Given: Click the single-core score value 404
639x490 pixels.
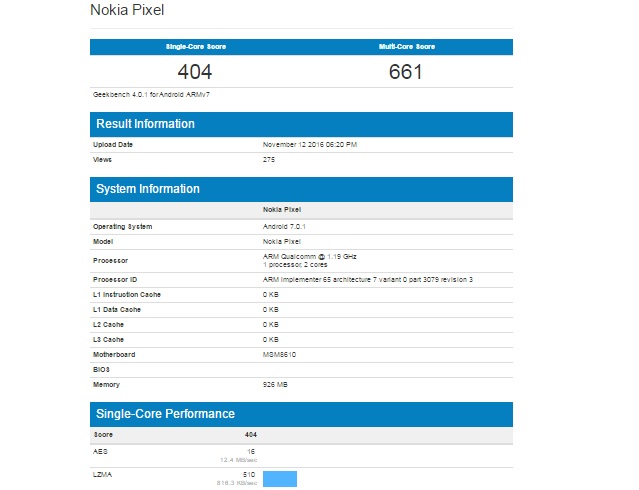Looking at the screenshot, I should tap(195, 72).
